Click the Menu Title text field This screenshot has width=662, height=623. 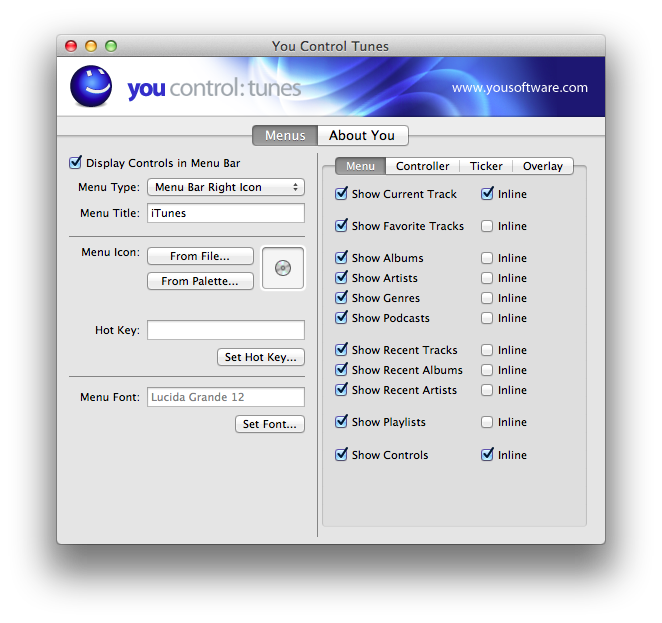click(226, 213)
